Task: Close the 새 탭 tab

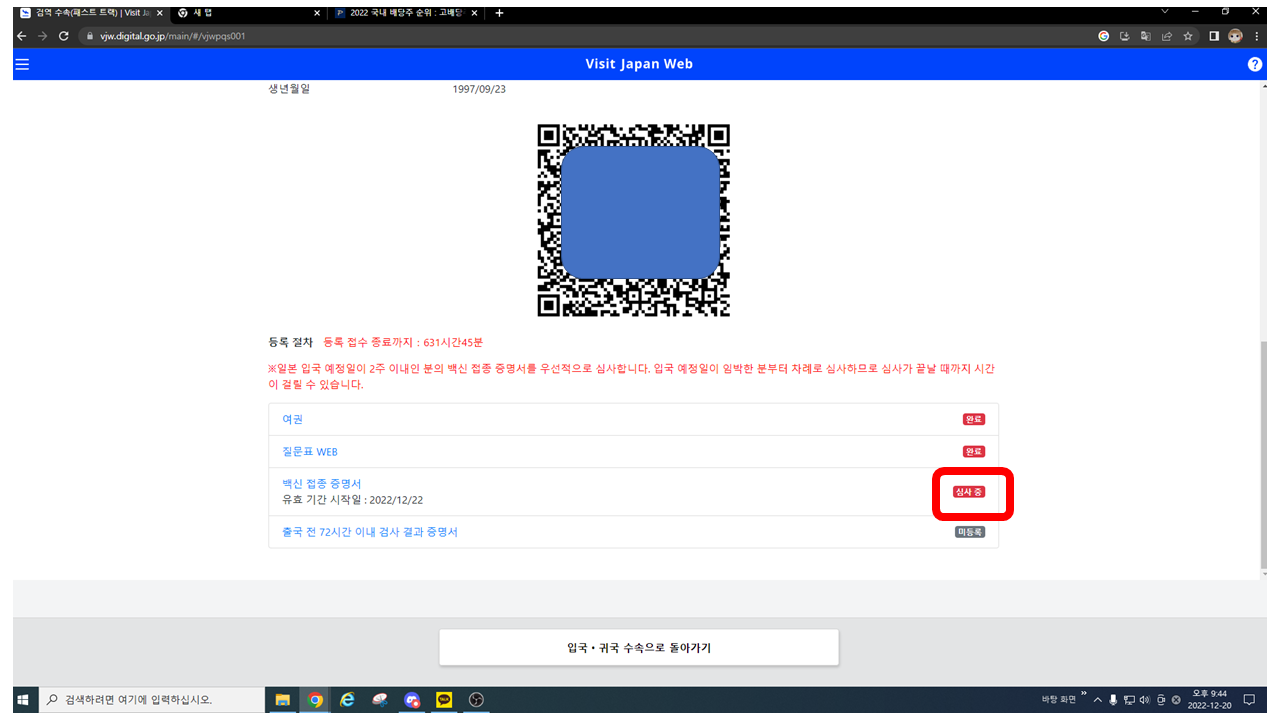Action: (318, 13)
